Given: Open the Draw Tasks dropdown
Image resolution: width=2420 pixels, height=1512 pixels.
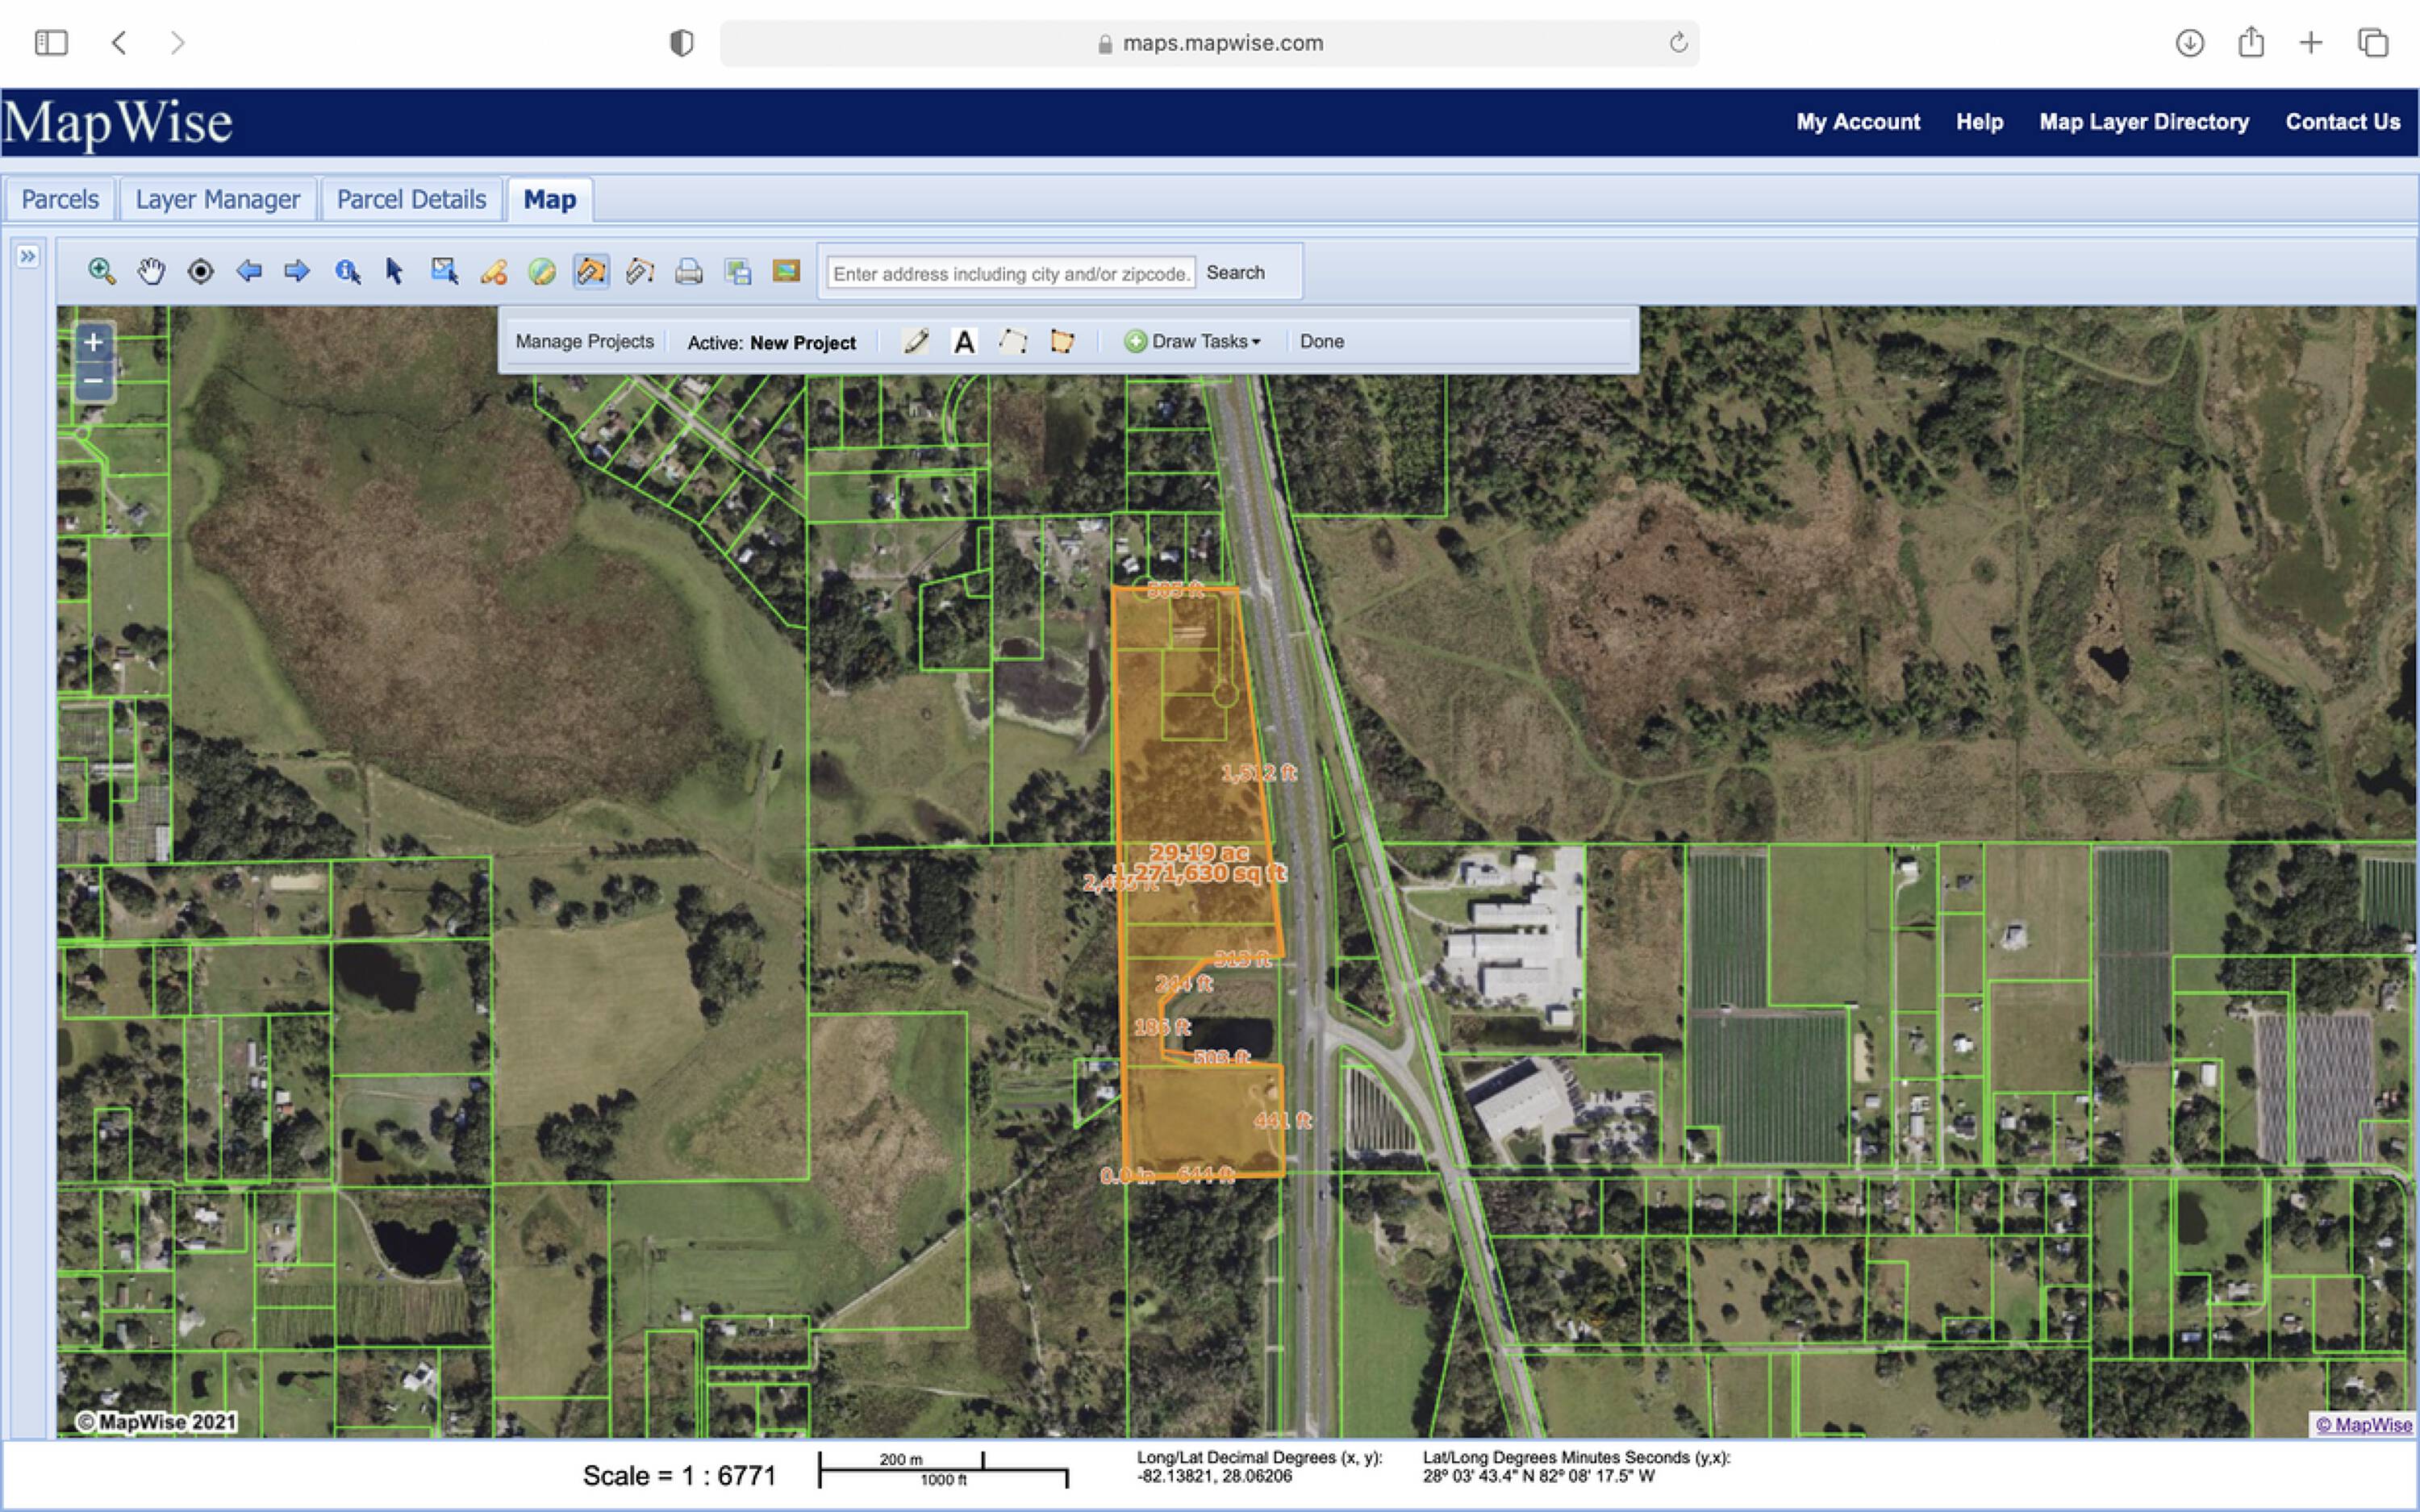Looking at the screenshot, I should pos(1193,342).
